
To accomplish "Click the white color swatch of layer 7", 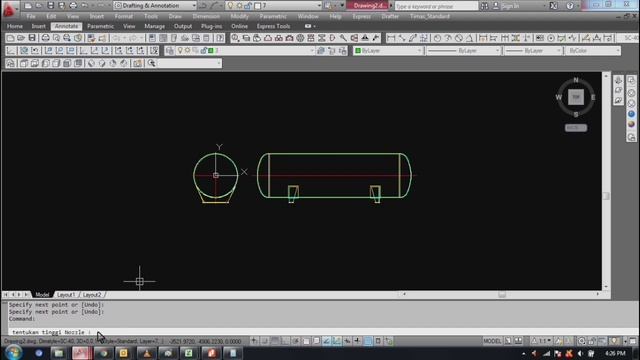I will [258, 6].
